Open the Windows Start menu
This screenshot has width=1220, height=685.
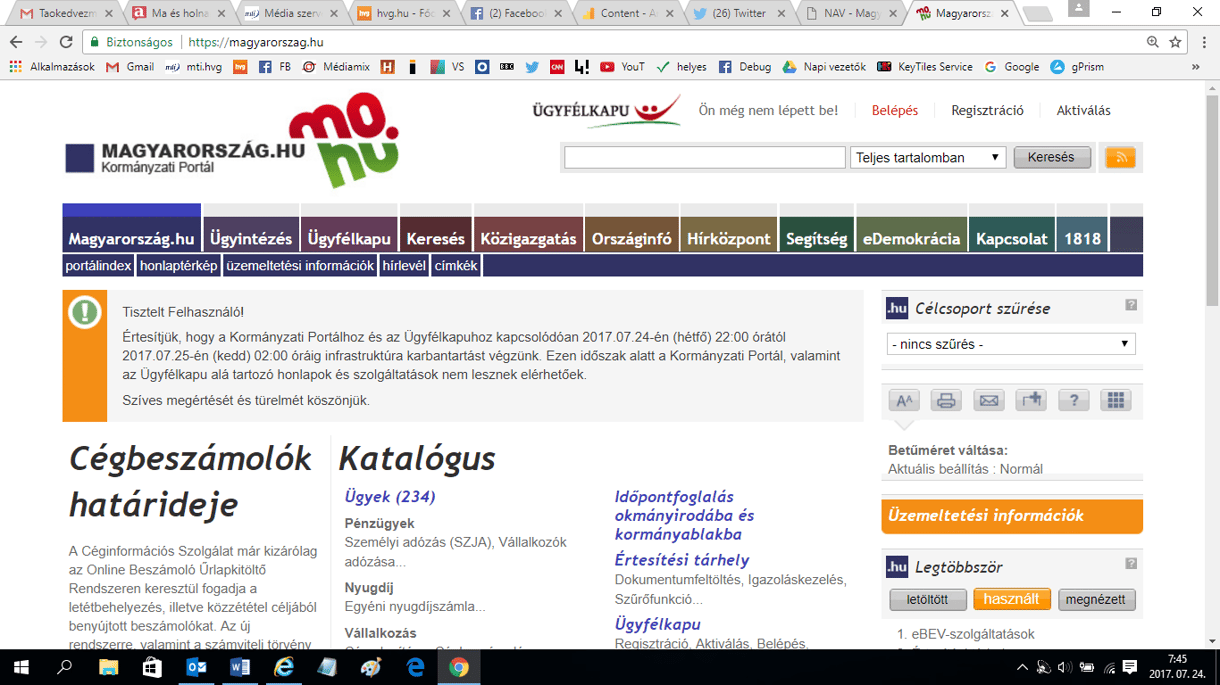21,667
